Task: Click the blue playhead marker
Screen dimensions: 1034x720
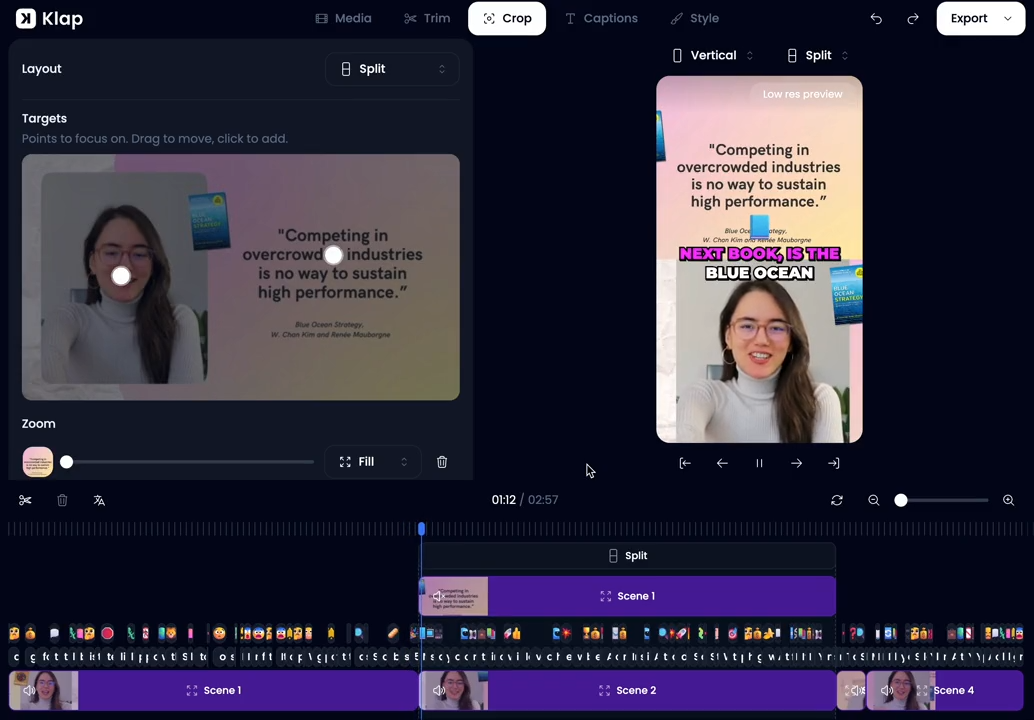Action: coord(421,529)
